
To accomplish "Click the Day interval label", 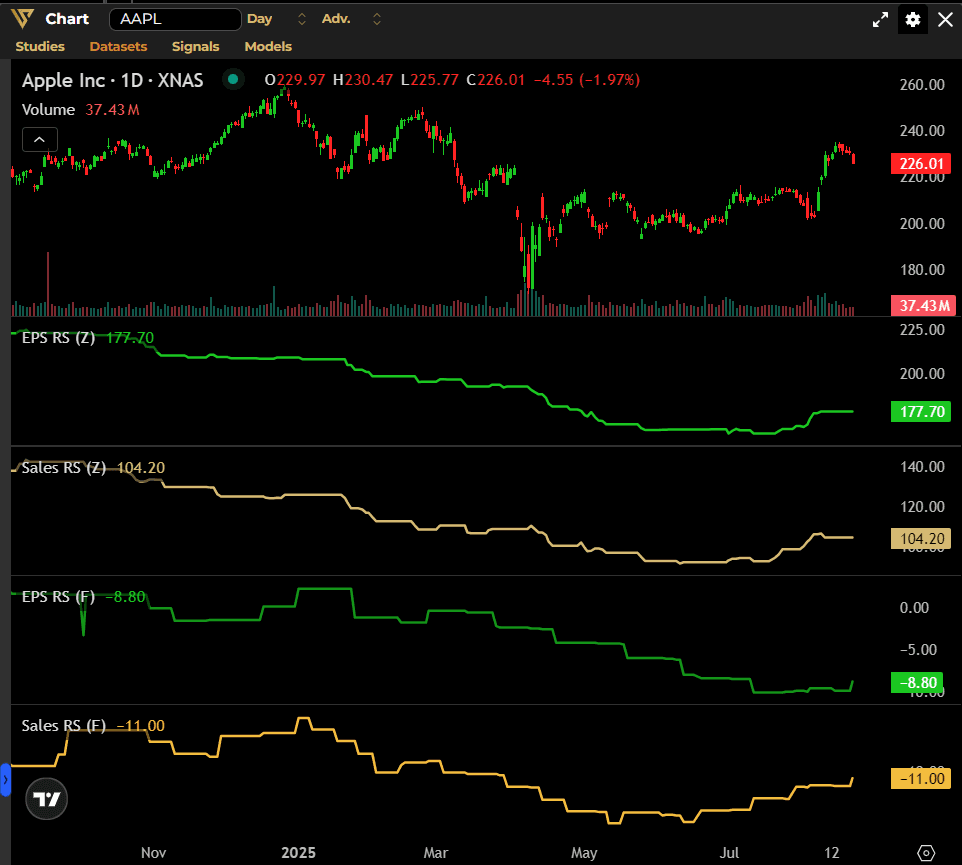I will tap(260, 19).
